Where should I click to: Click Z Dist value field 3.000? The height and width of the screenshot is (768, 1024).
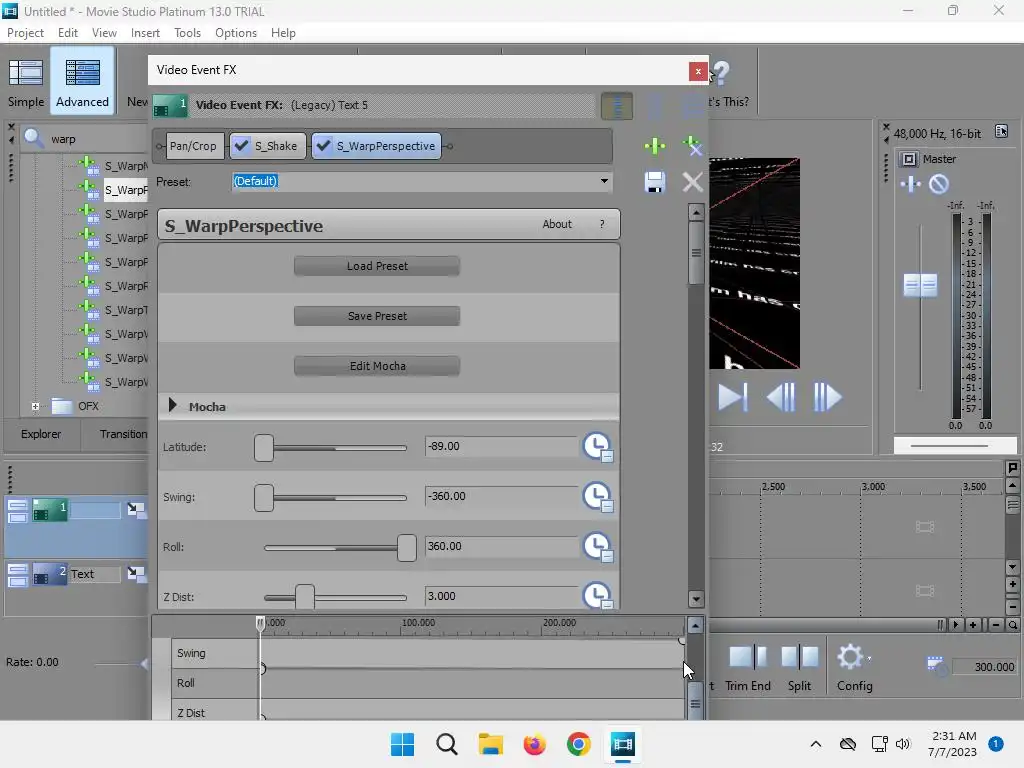[x=501, y=596]
